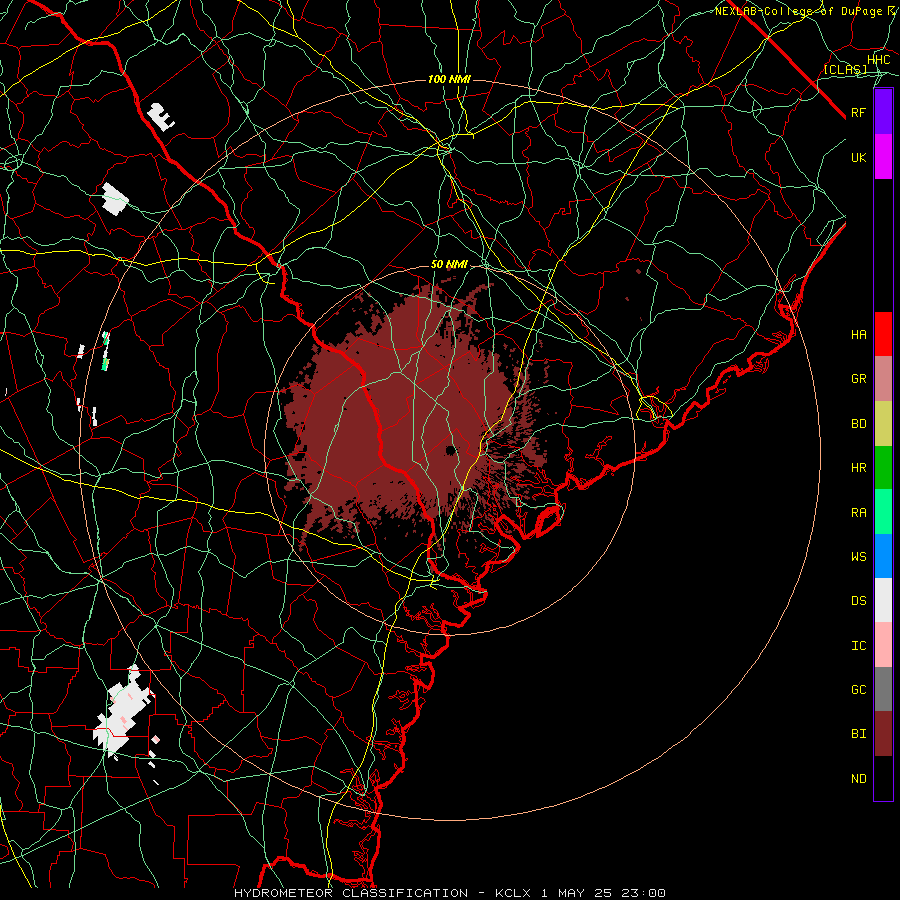Click the 50 NMI range ring label
The image size is (900, 900).
[x=449, y=265]
